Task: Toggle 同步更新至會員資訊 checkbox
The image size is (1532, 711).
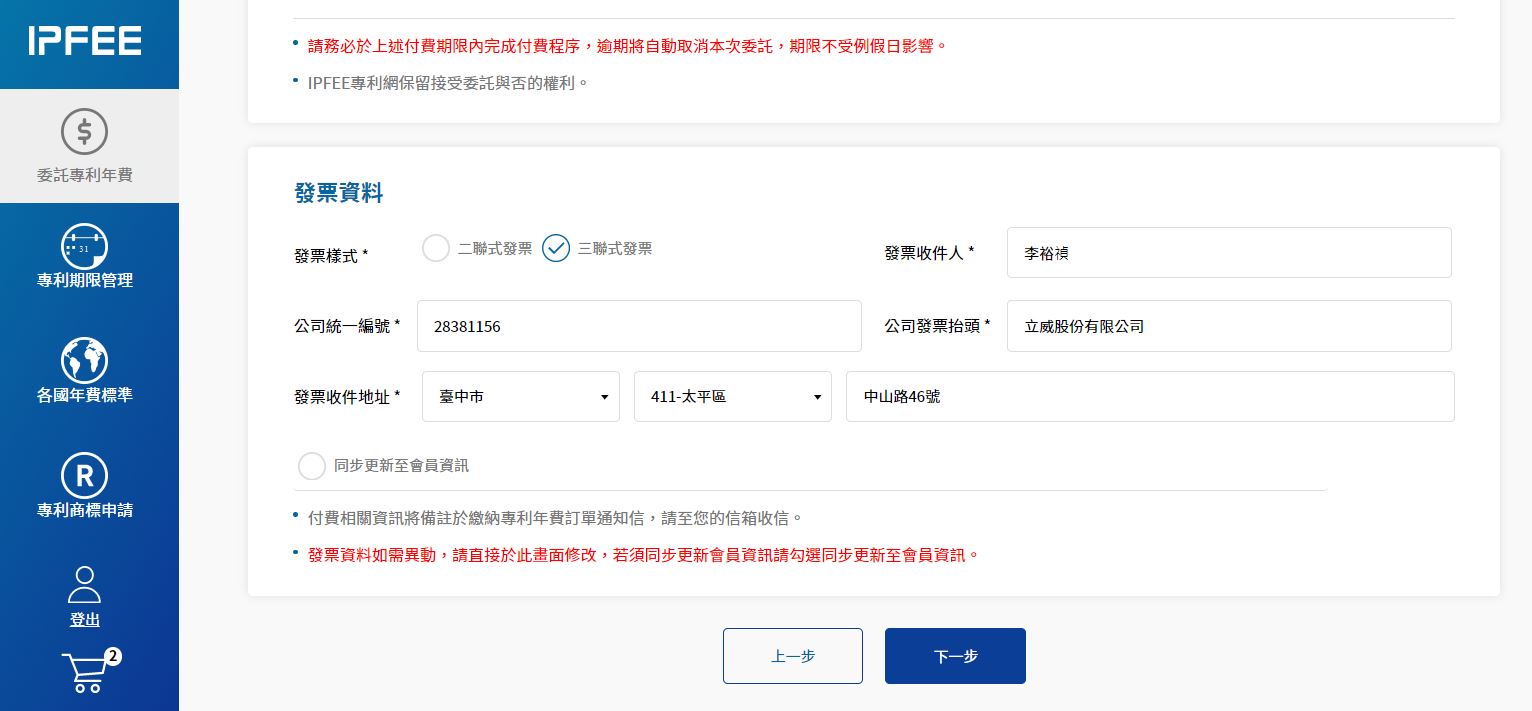Action: coord(312,466)
